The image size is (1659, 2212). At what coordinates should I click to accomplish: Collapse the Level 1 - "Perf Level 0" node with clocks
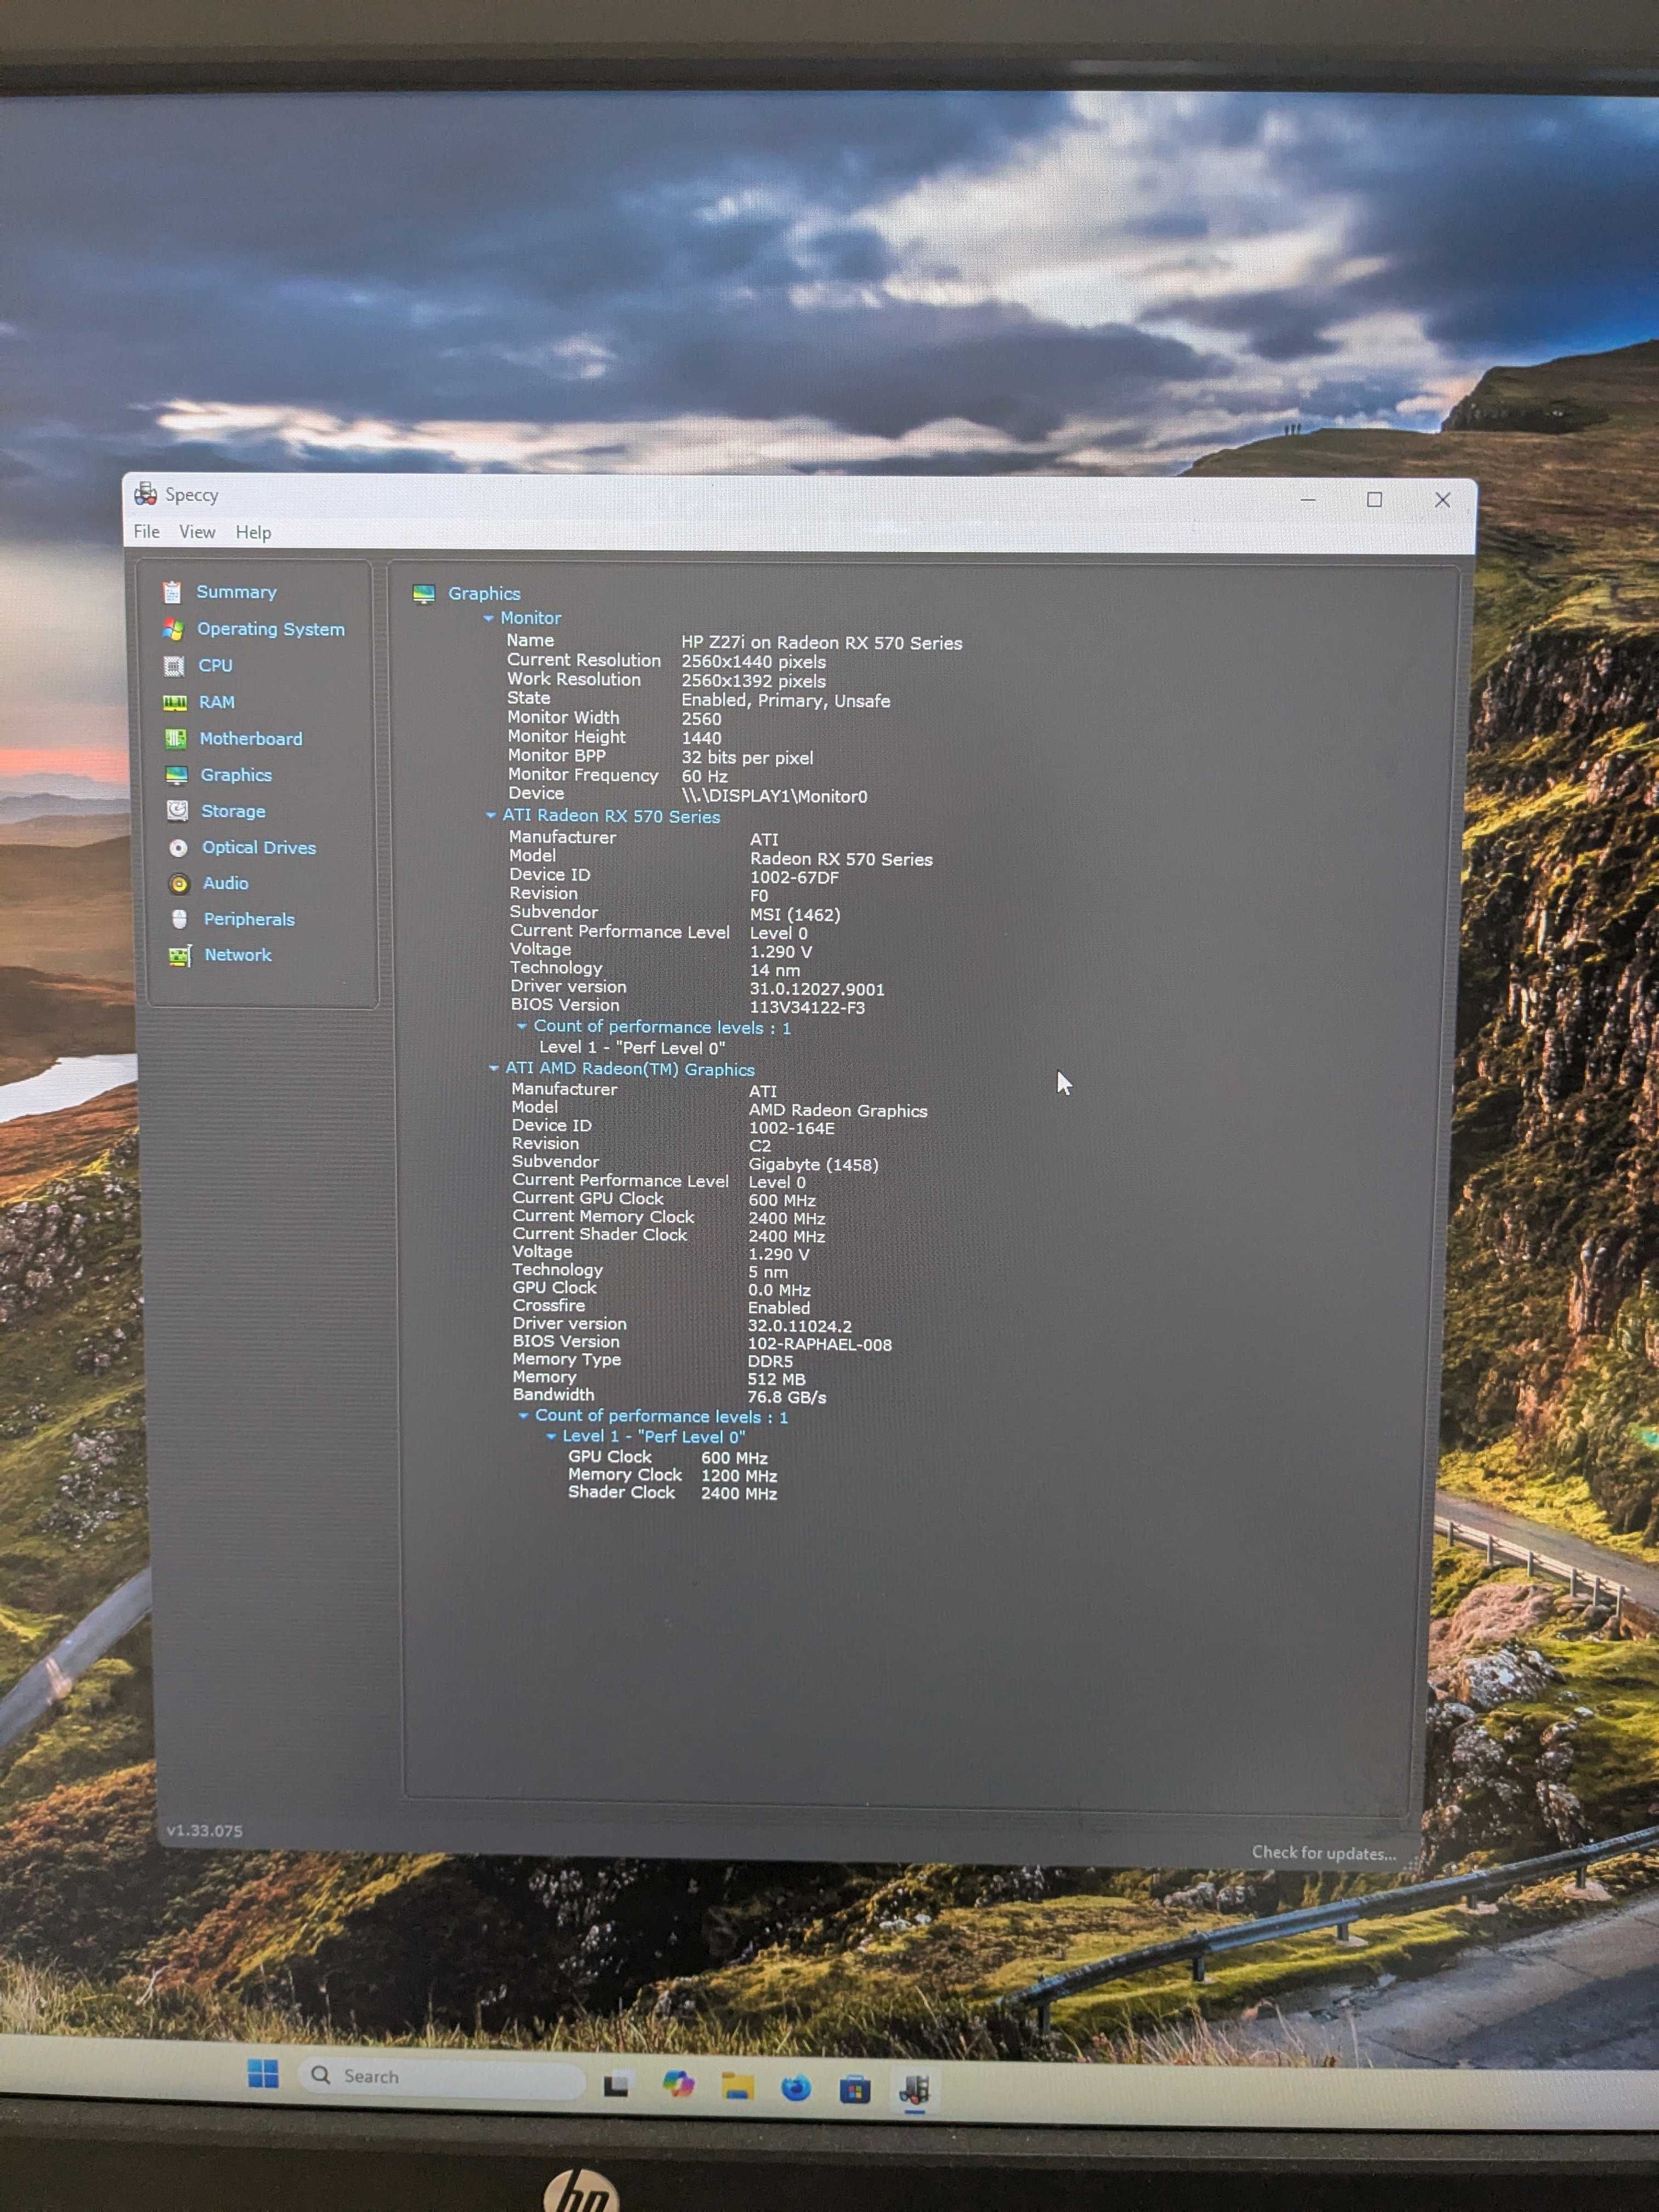click(x=551, y=1437)
